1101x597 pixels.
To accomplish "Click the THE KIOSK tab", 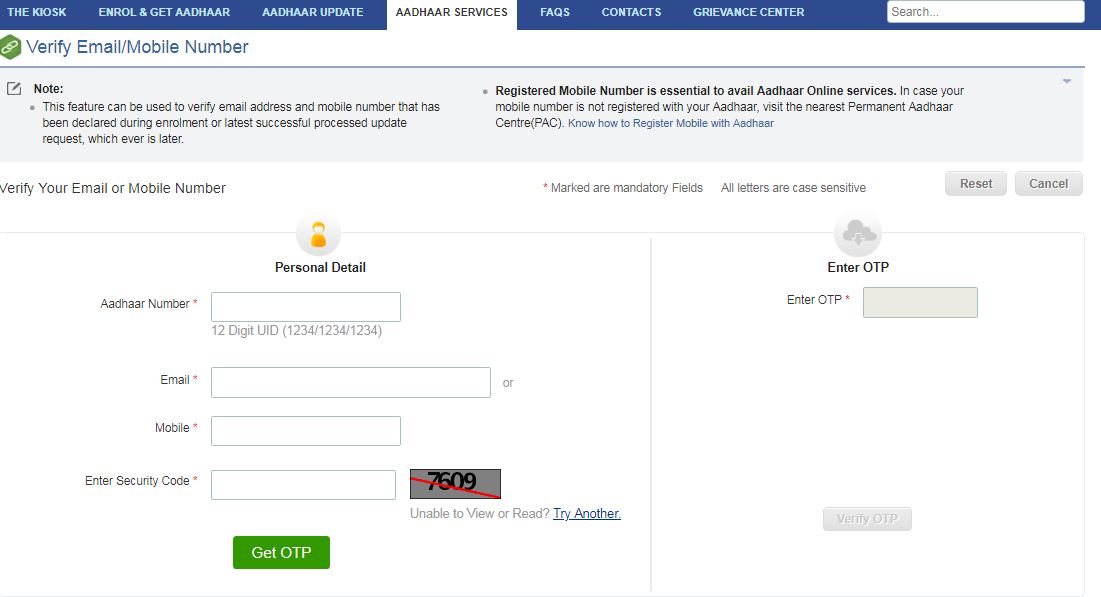I will coord(38,12).
